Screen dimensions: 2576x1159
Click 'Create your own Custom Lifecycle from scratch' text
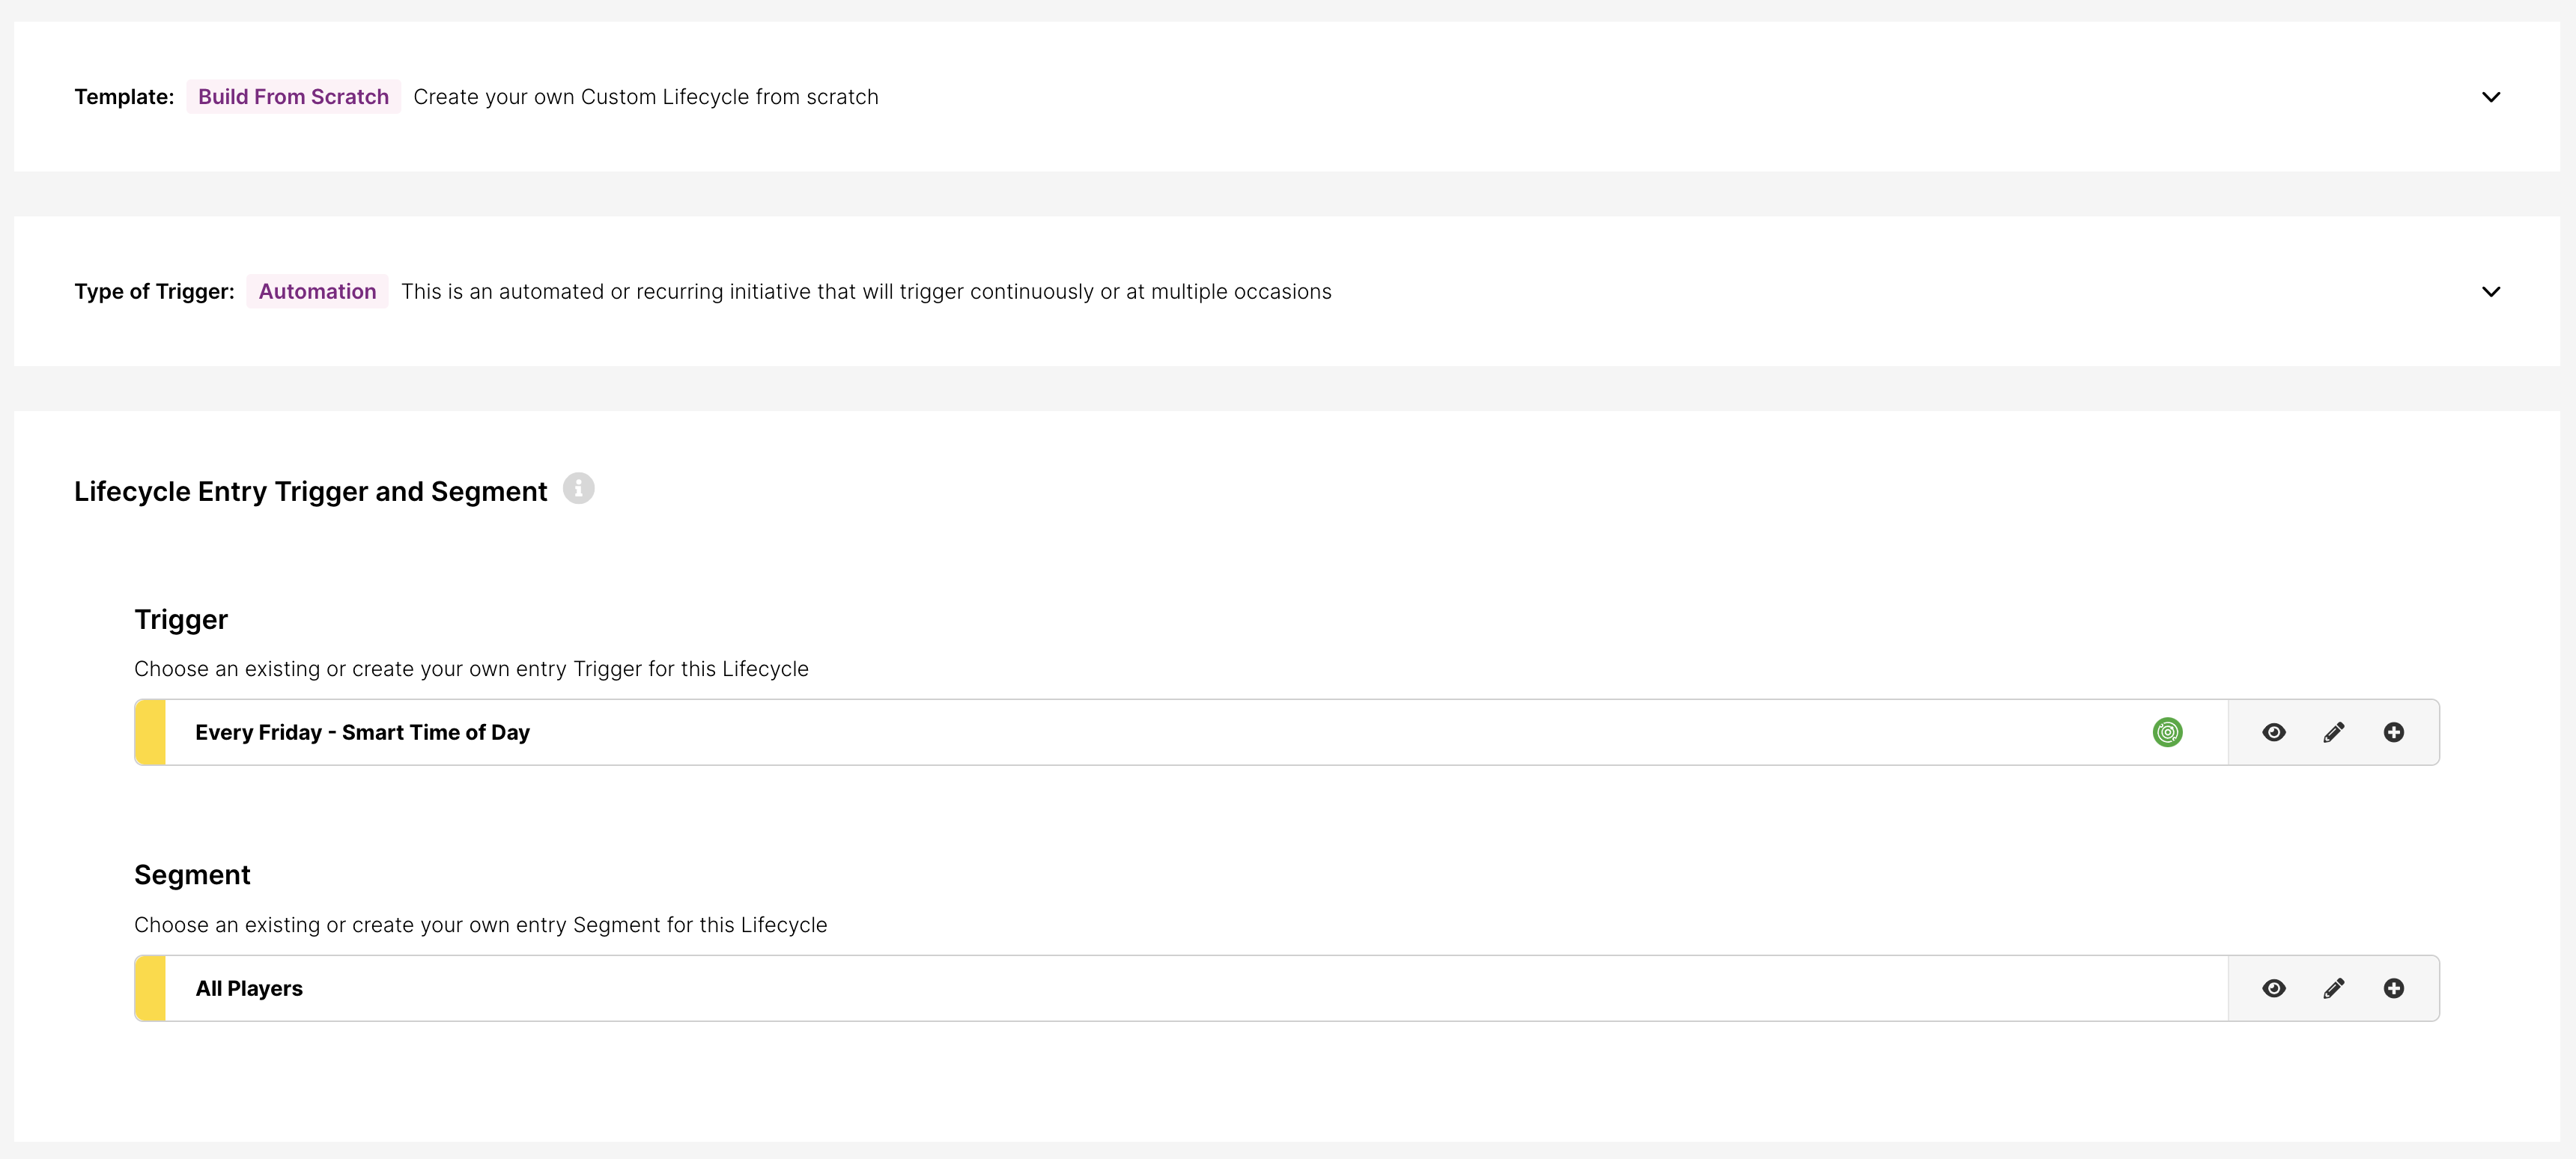point(646,97)
